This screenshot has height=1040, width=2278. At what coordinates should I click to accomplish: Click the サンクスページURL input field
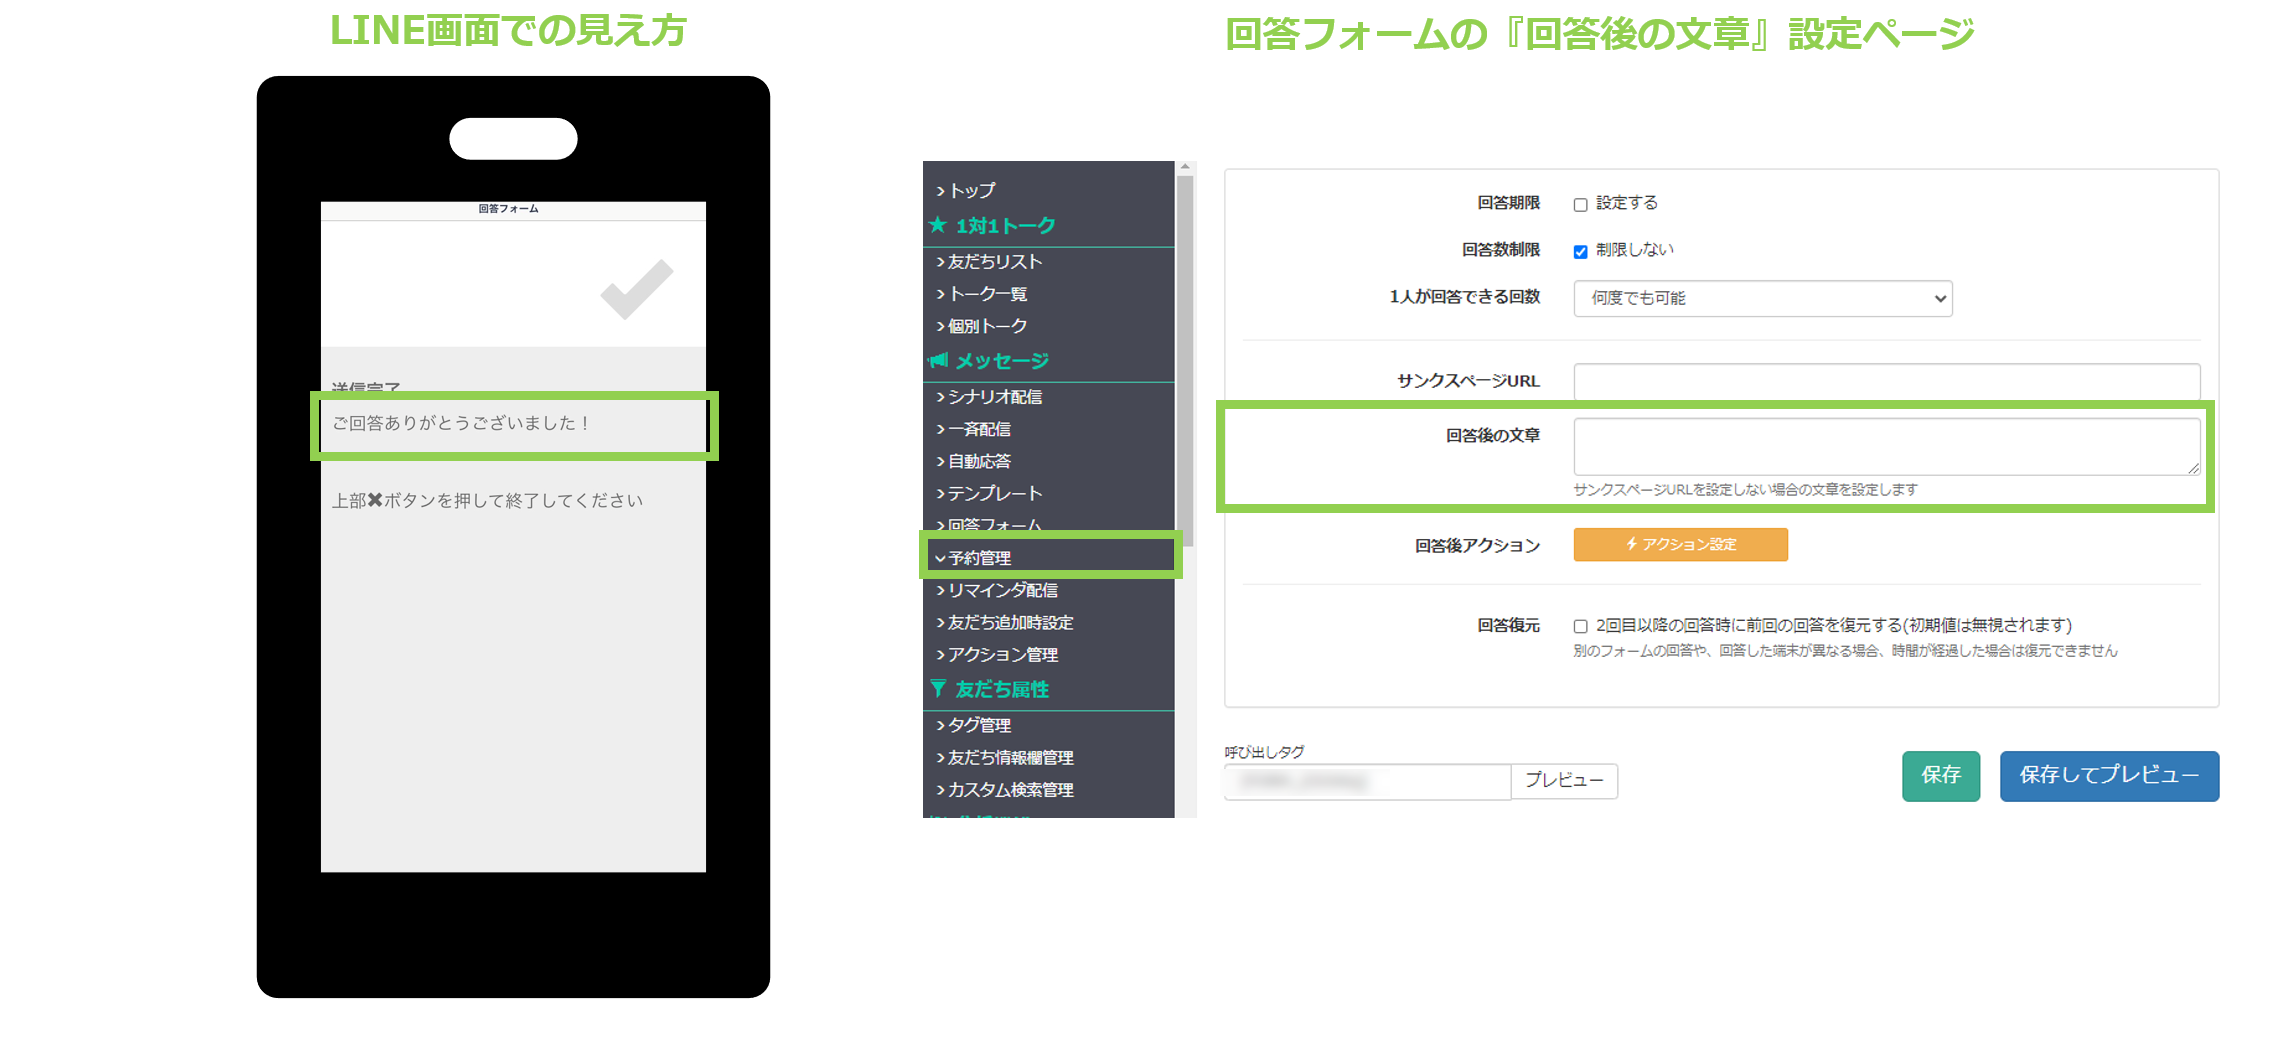[x=1886, y=381]
